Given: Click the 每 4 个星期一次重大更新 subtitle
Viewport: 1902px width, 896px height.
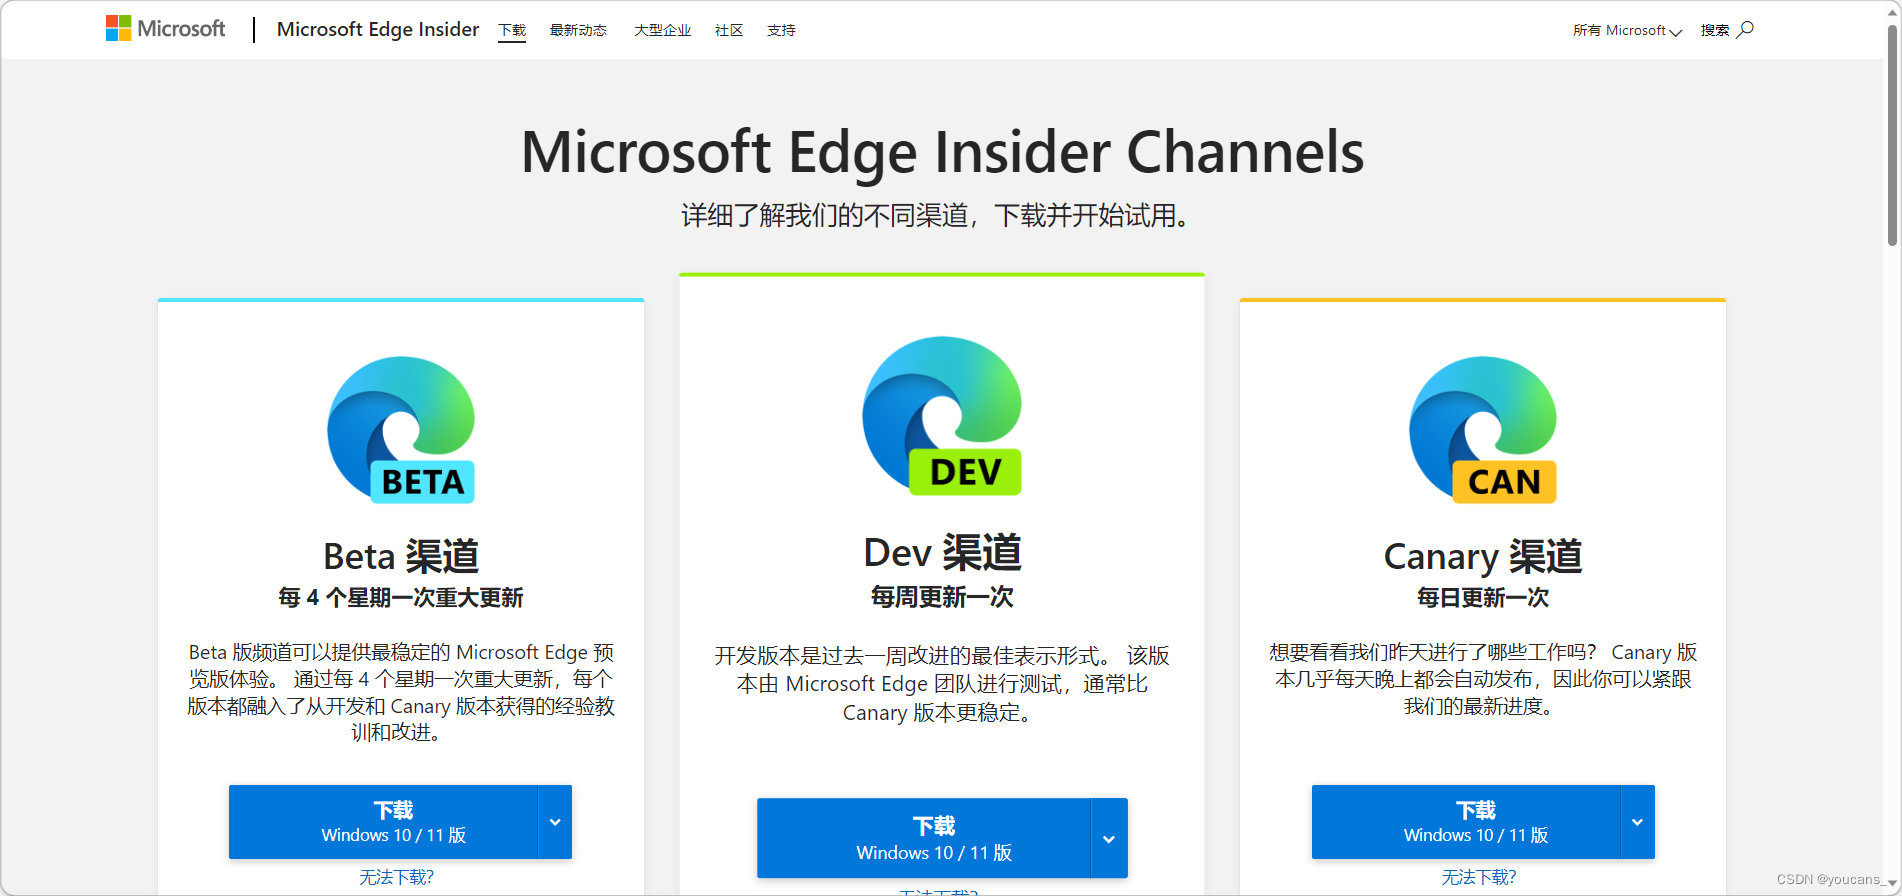Looking at the screenshot, I should point(401,597).
